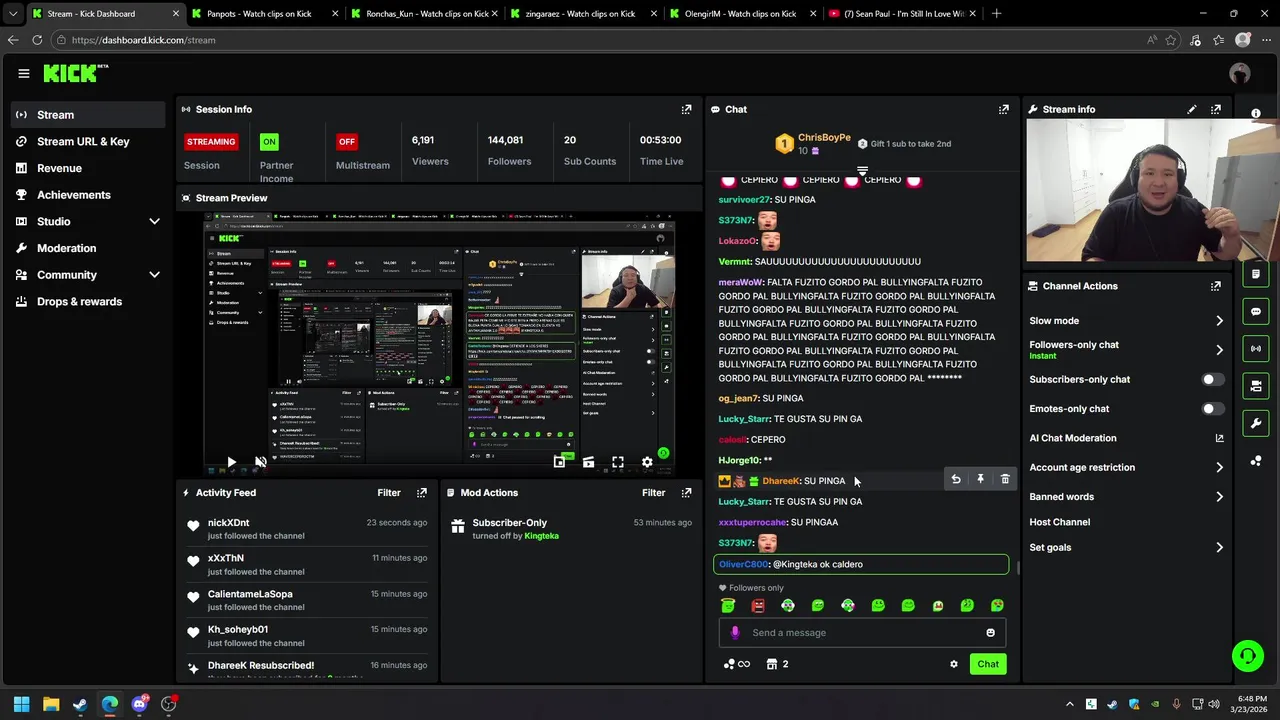
Task: Pop out the Channel Actions panel
Action: coord(1215,286)
